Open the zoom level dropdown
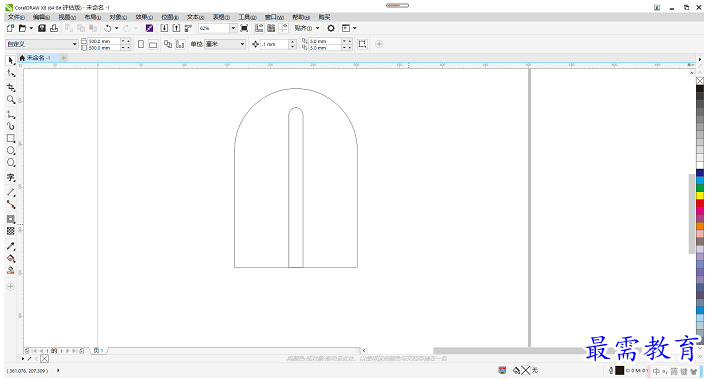This screenshot has height=380, width=707. coord(233,28)
